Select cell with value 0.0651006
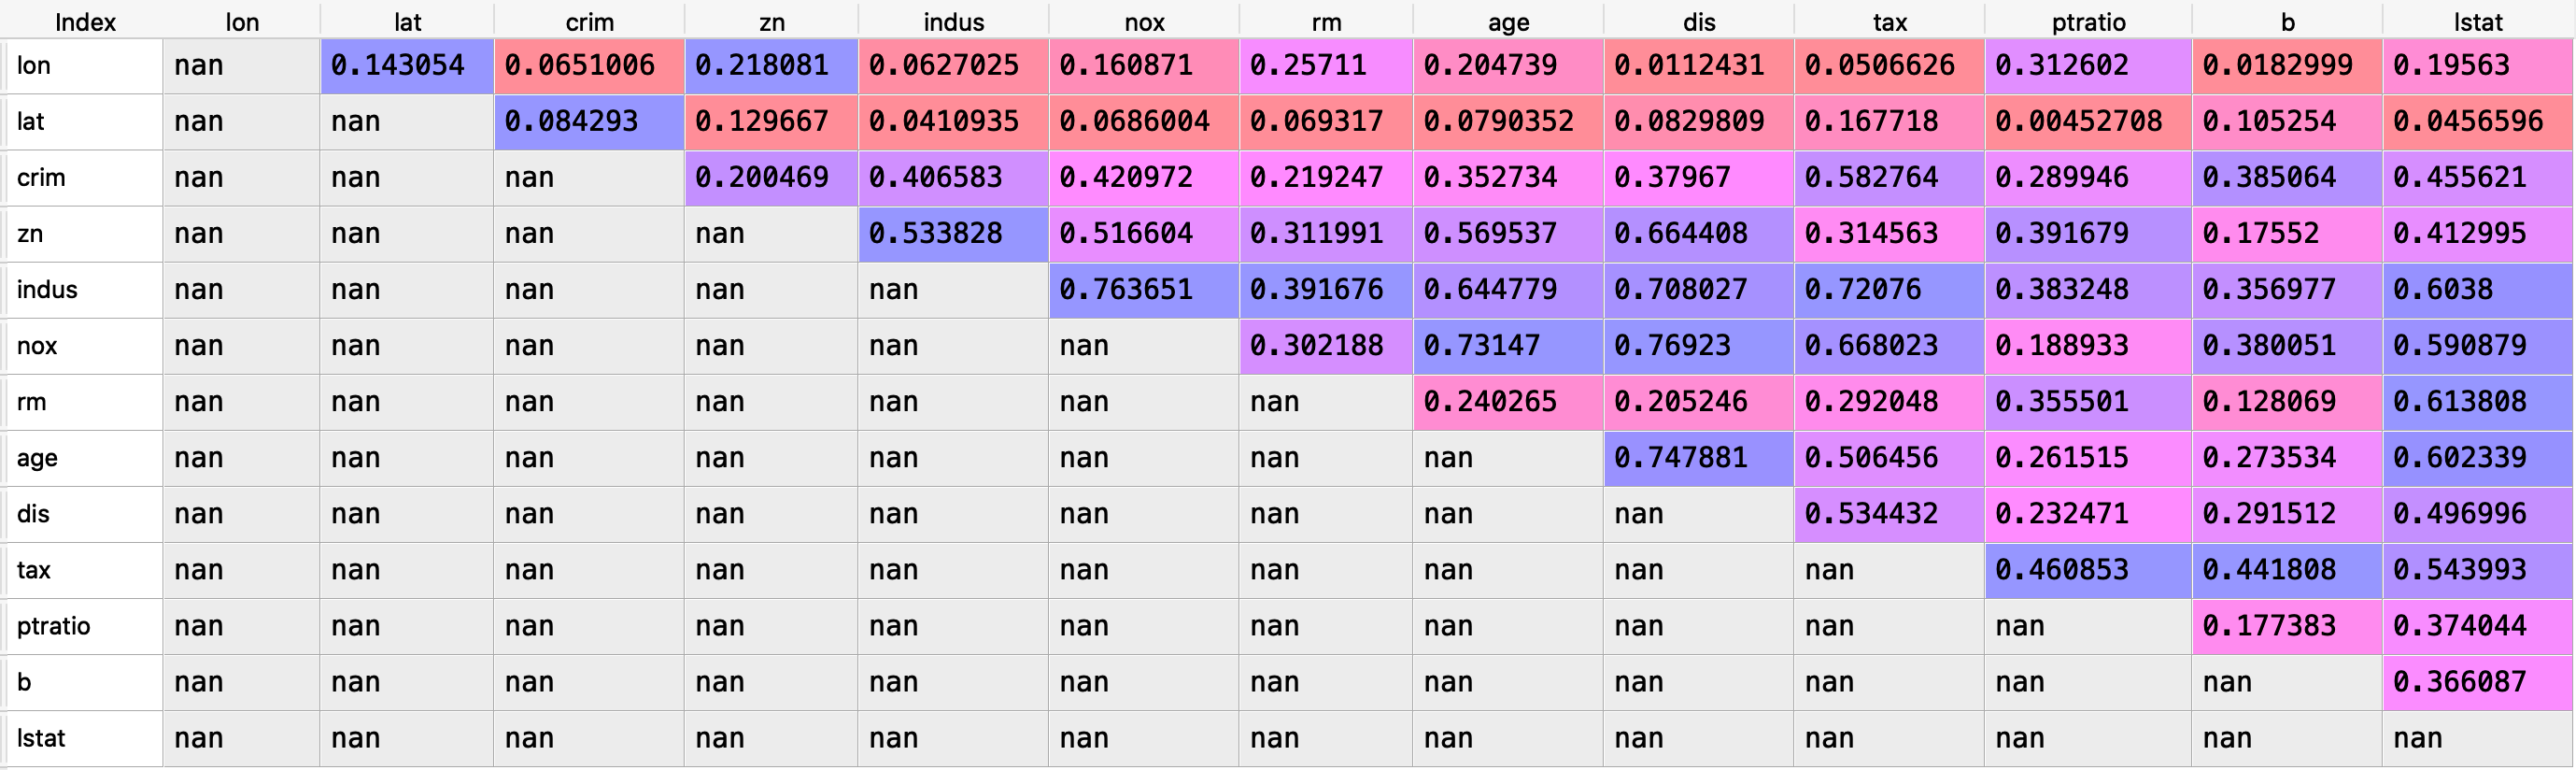The width and height of the screenshot is (2576, 770). coord(589,66)
